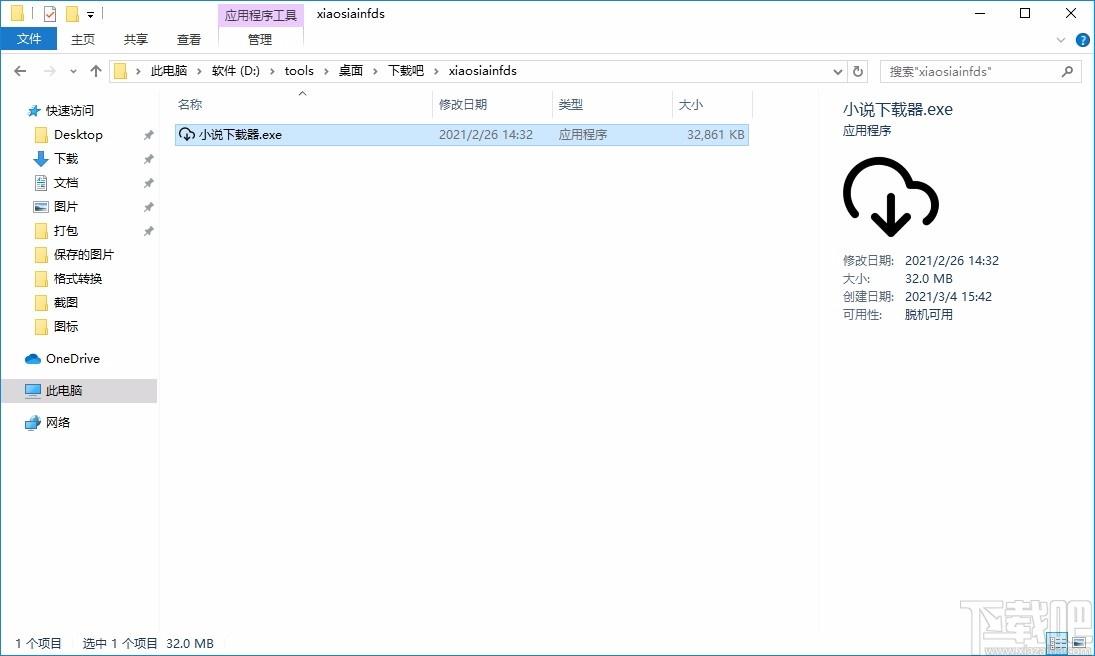Click the pin icon beside Desktop
Viewport: 1095px width, 656px height.
click(148, 136)
